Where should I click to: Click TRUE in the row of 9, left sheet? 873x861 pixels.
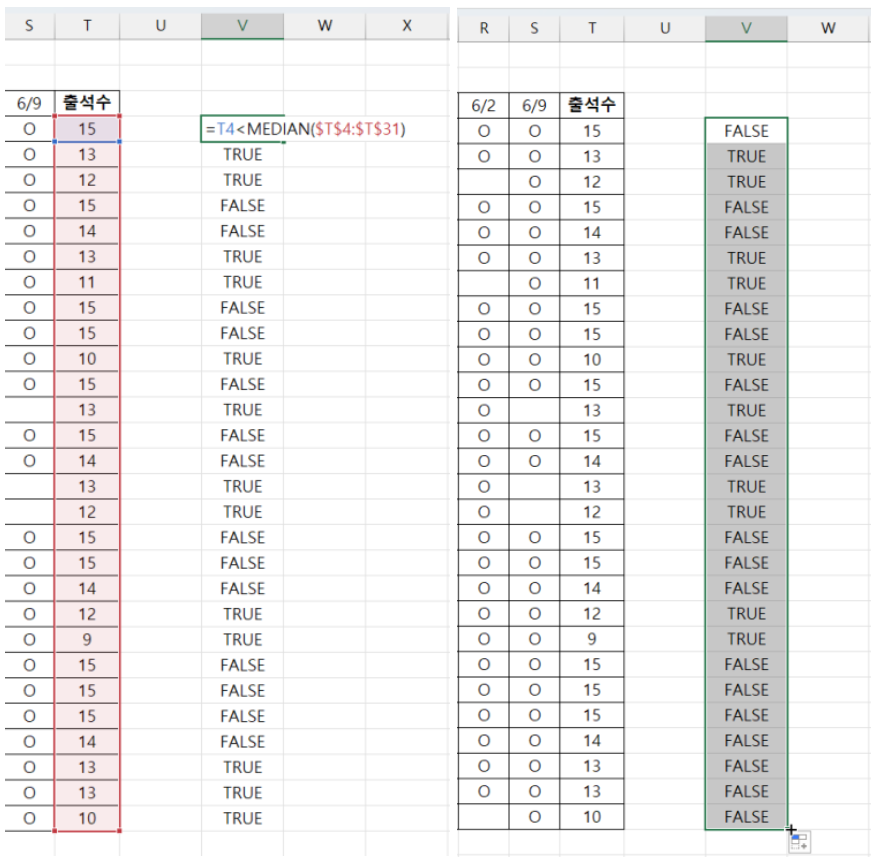tap(242, 639)
